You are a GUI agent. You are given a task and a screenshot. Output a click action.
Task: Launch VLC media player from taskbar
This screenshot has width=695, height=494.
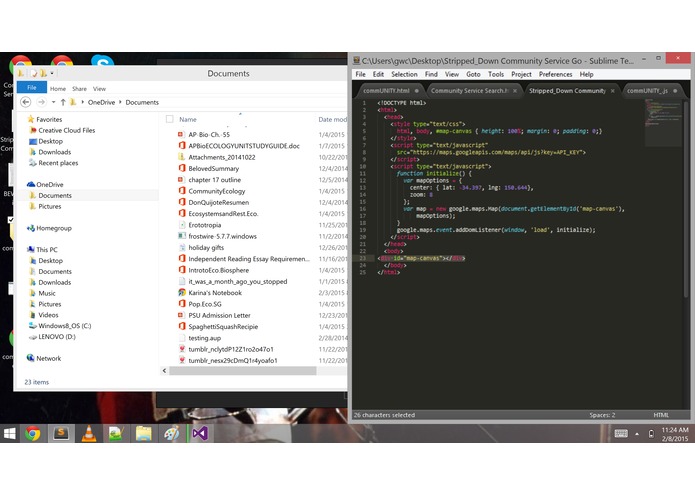[89, 433]
